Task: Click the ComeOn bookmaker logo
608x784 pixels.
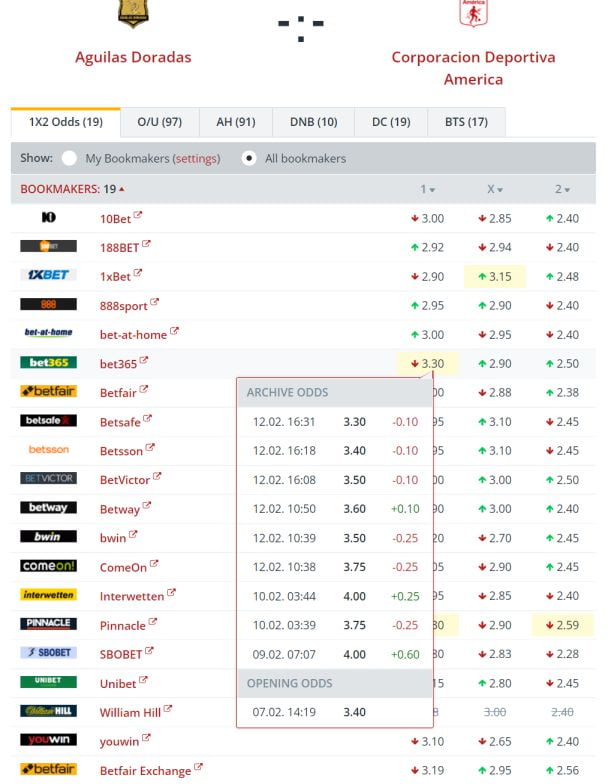Action: 48,566
